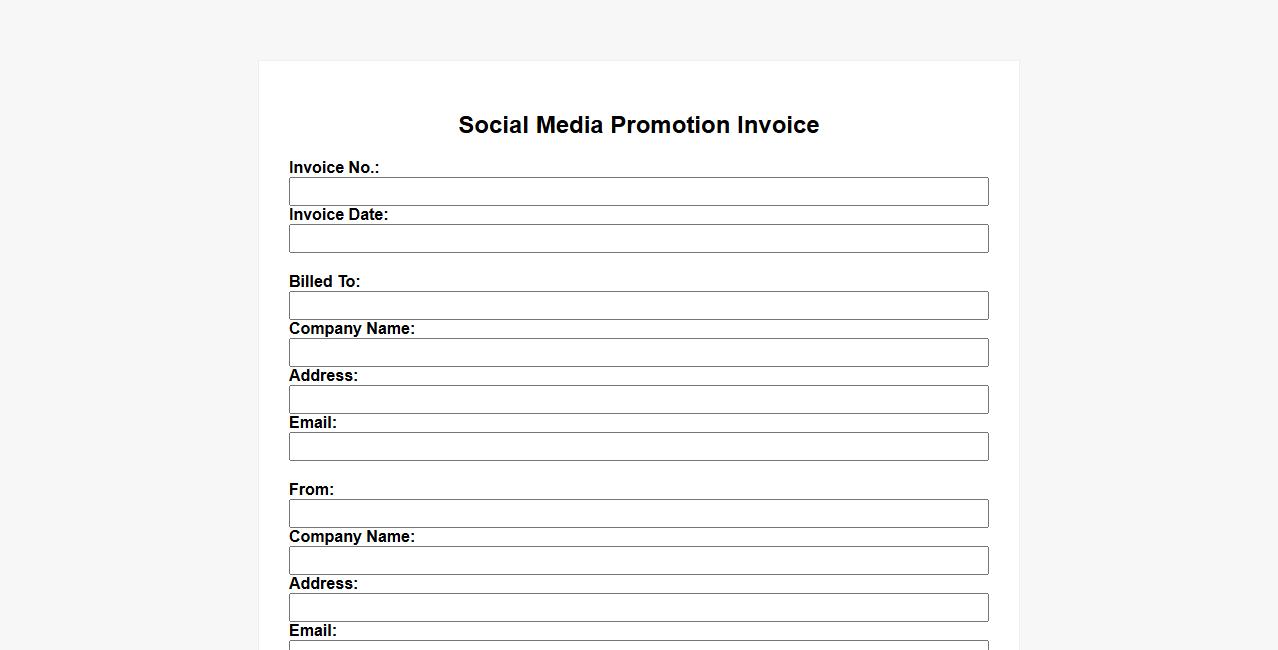The image size is (1278, 650).
Task: Click "Email:" label in From section
Action: [x=312, y=631]
